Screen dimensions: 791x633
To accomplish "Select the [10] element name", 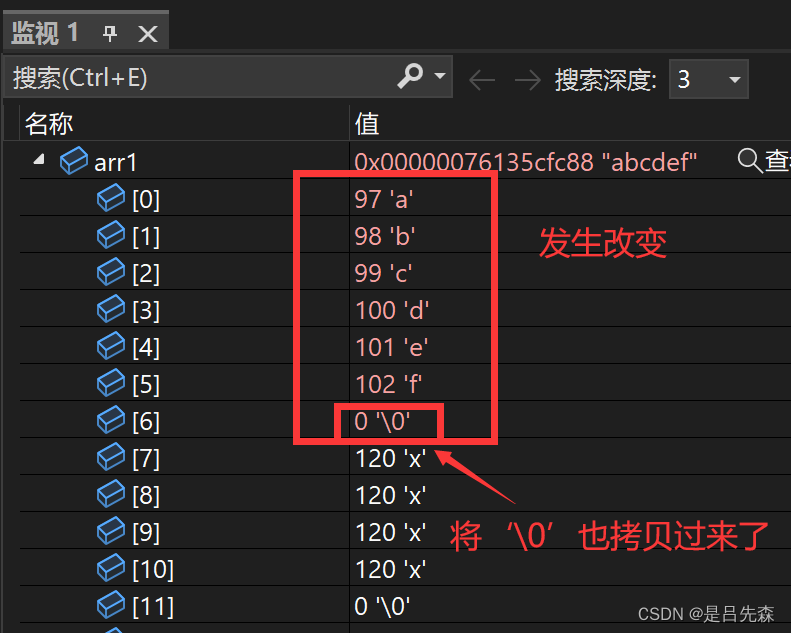I will [153, 570].
